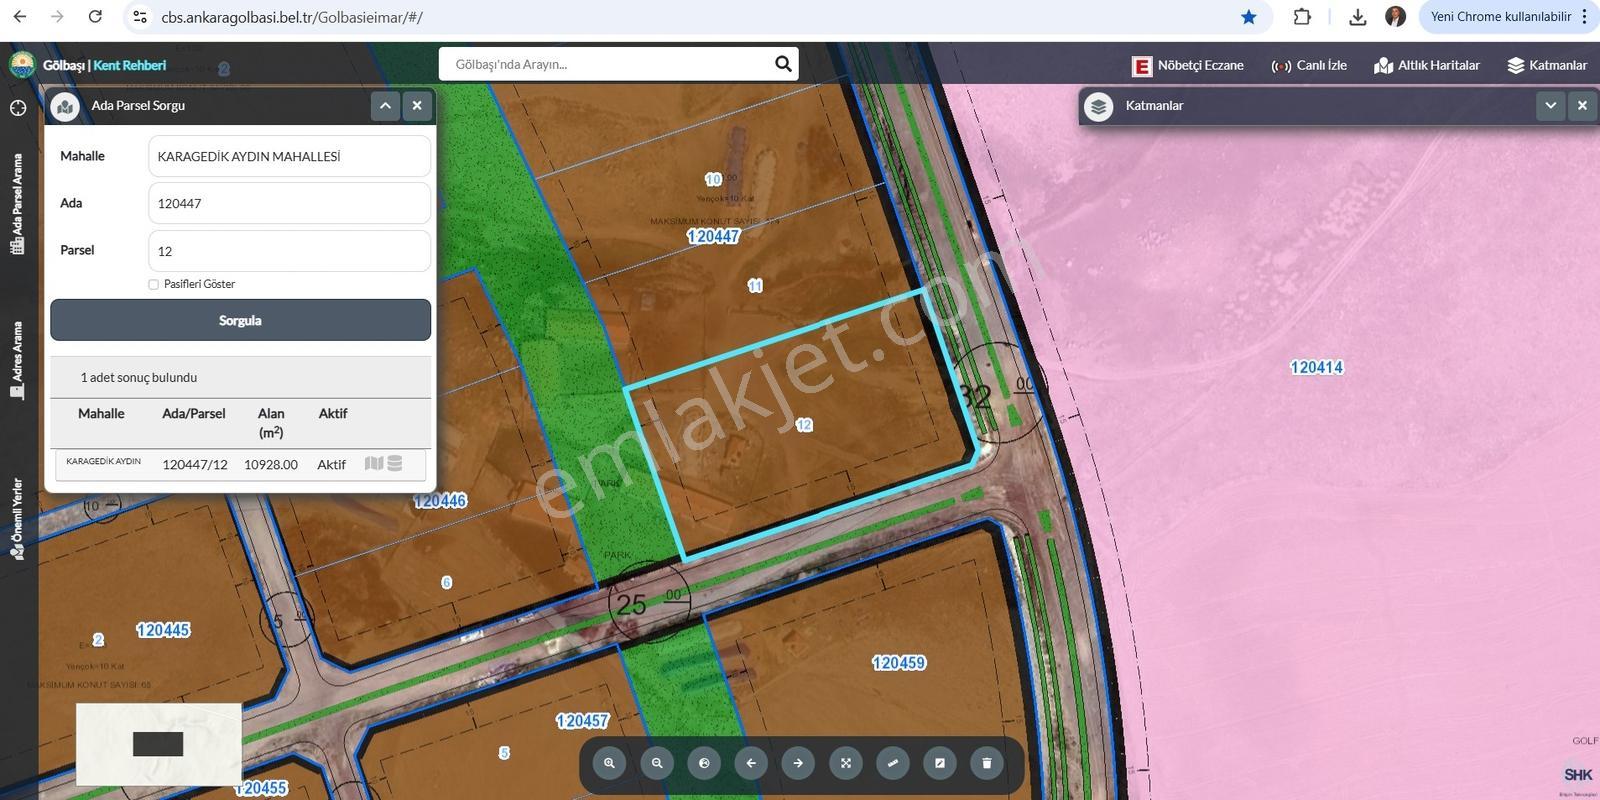Click the Ada input field
The width and height of the screenshot is (1600, 800).
[x=289, y=203]
